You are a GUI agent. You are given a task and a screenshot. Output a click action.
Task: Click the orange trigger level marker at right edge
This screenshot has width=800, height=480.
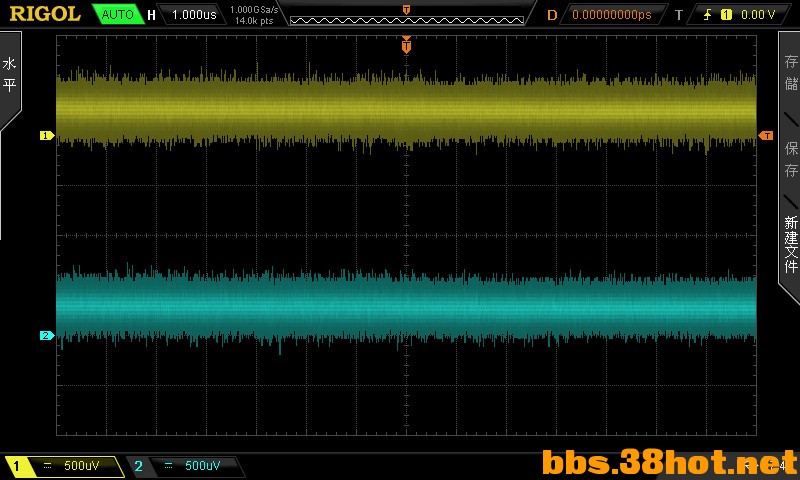coord(766,136)
